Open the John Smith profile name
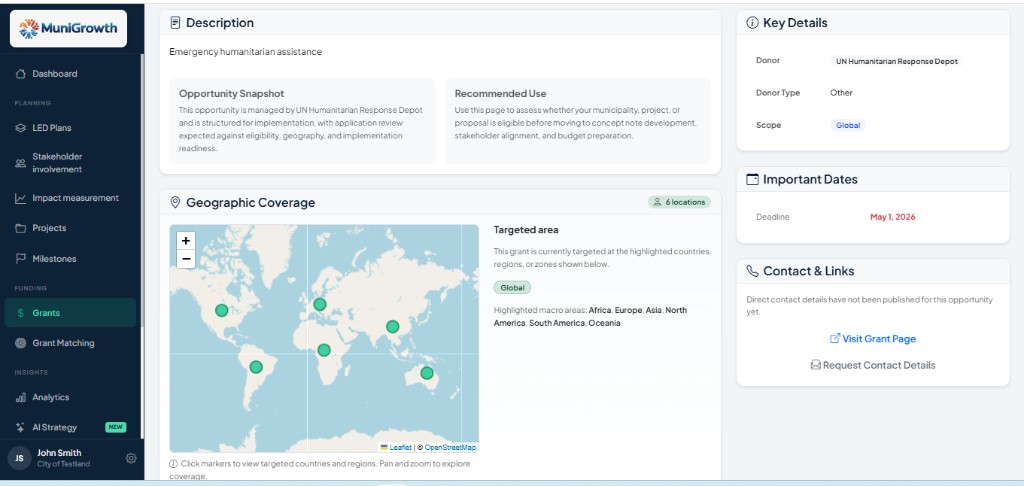 (x=59, y=453)
